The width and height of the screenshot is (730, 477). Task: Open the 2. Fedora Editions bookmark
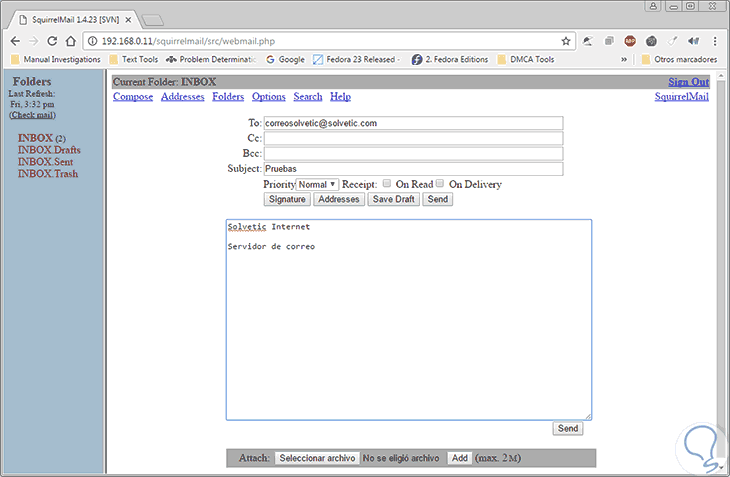450,59
